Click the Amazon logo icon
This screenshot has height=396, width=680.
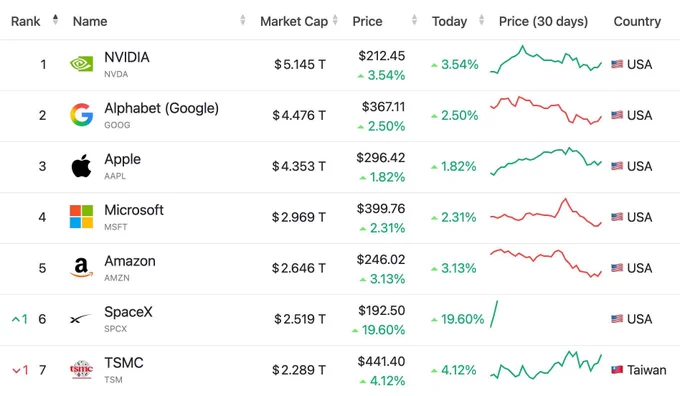click(82, 268)
